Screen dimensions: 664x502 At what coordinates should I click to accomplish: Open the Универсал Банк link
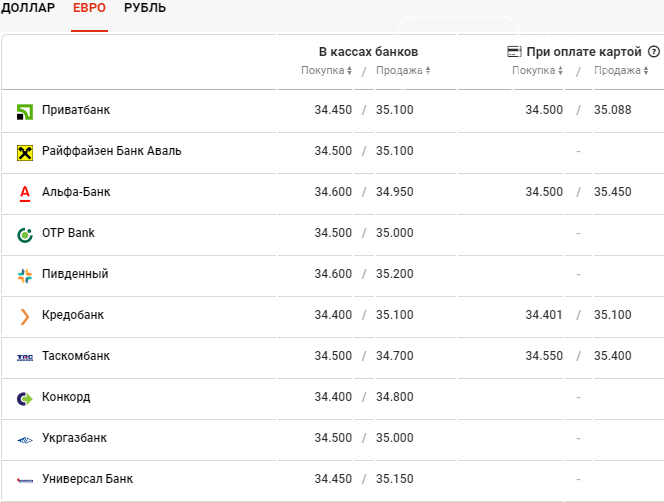[87, 479]
